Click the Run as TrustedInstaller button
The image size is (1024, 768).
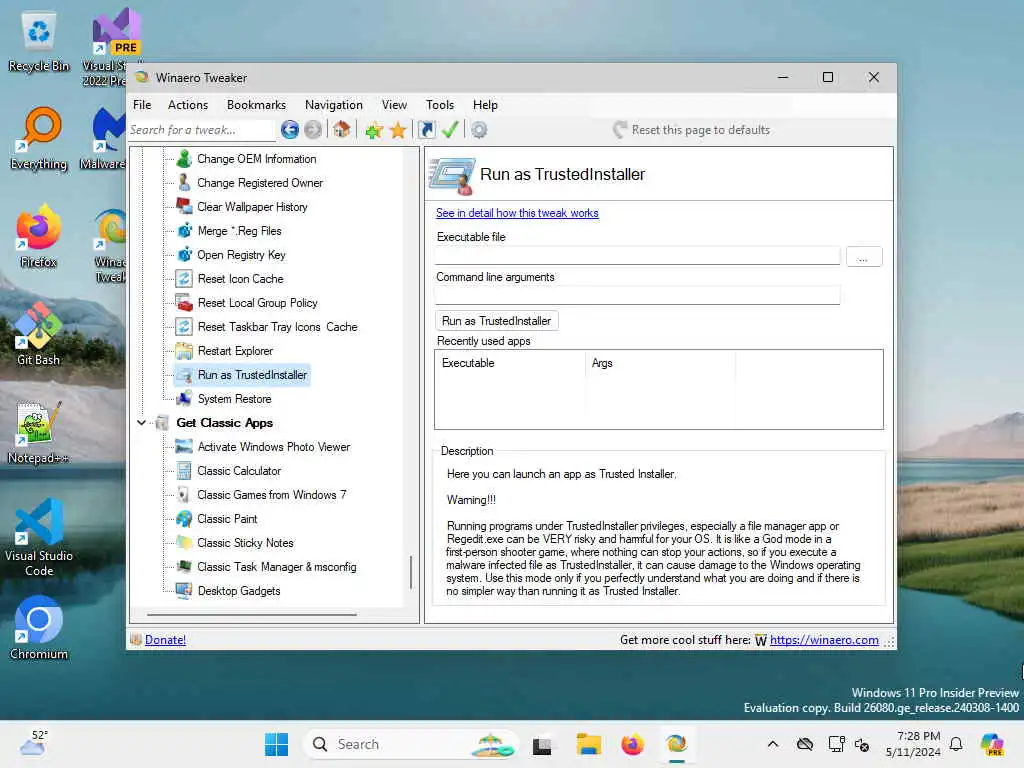pos(496,321)
